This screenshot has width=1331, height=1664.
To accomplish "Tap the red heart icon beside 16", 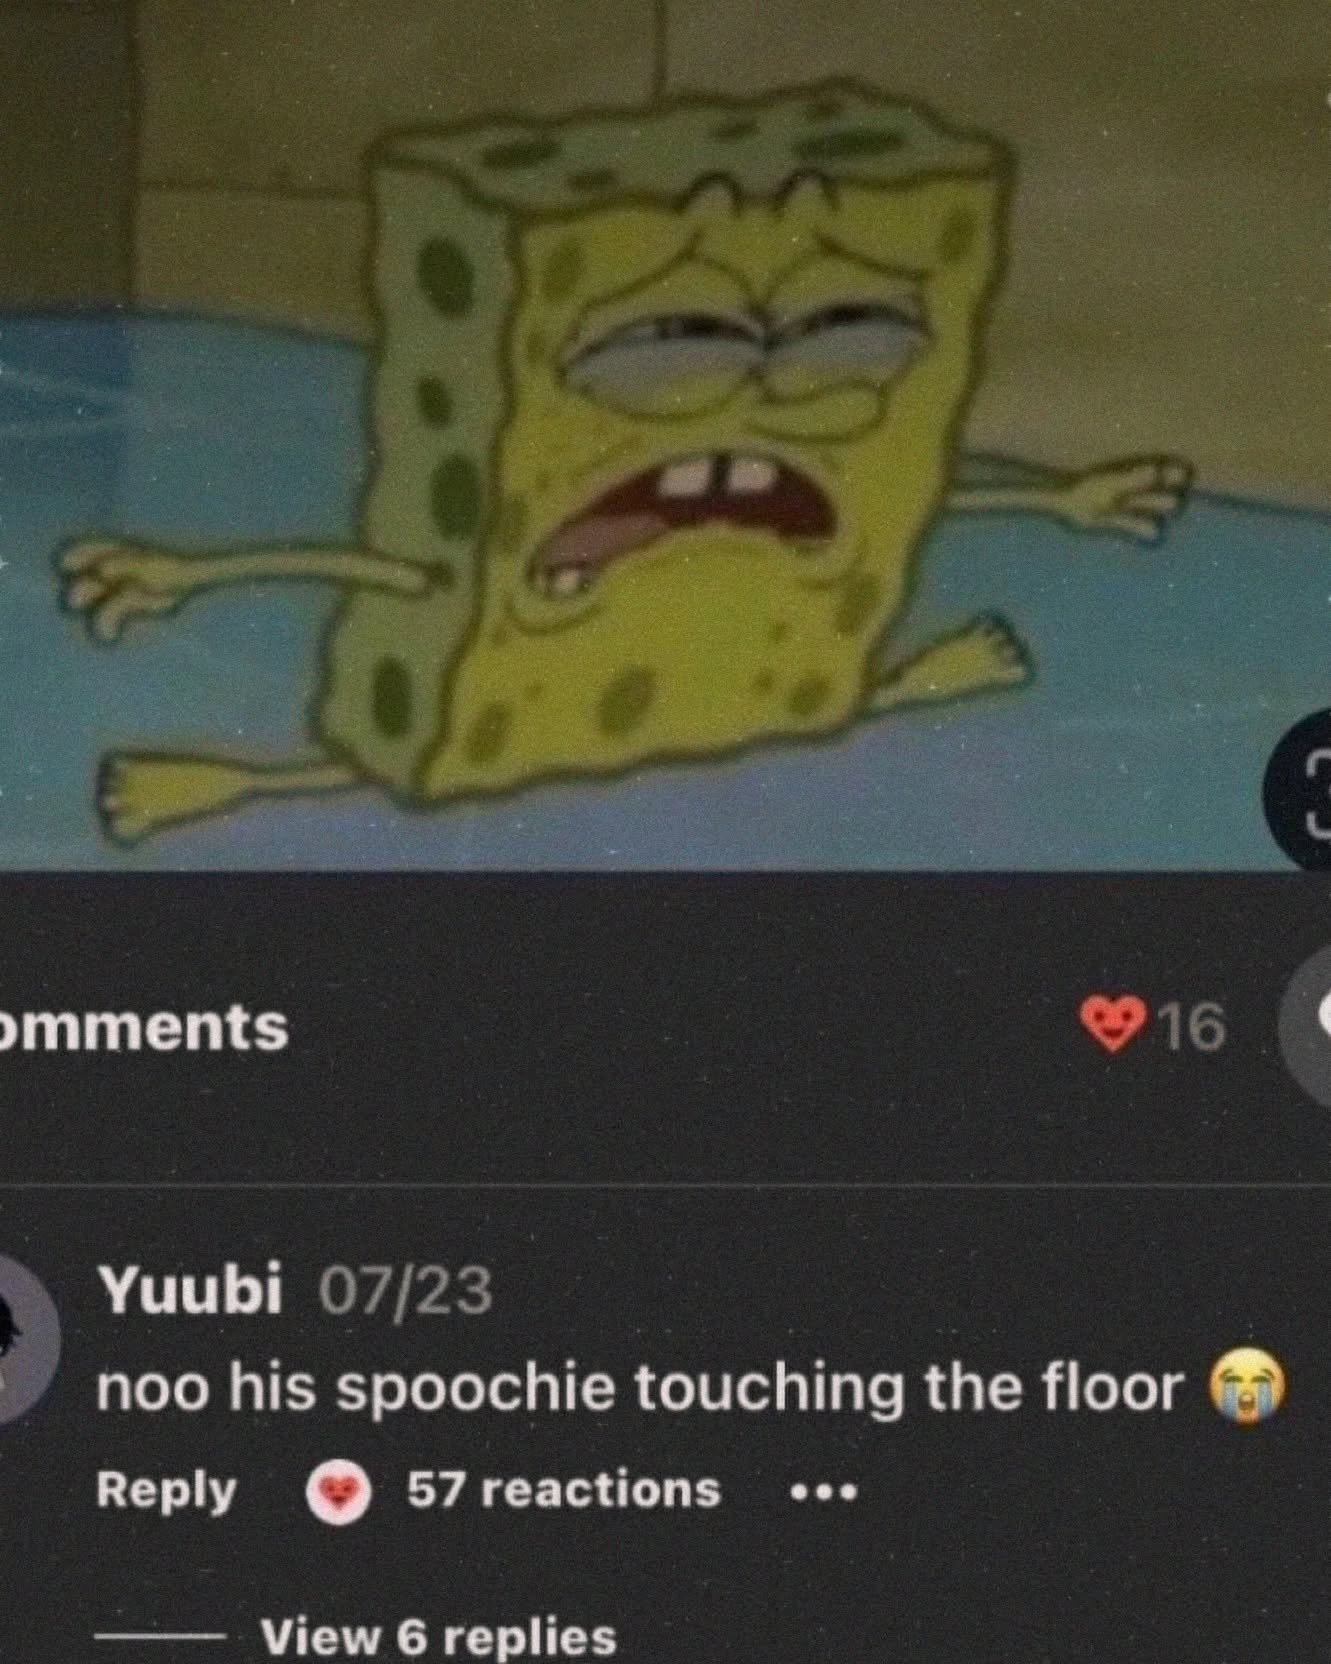I will coord(1112,1025).
